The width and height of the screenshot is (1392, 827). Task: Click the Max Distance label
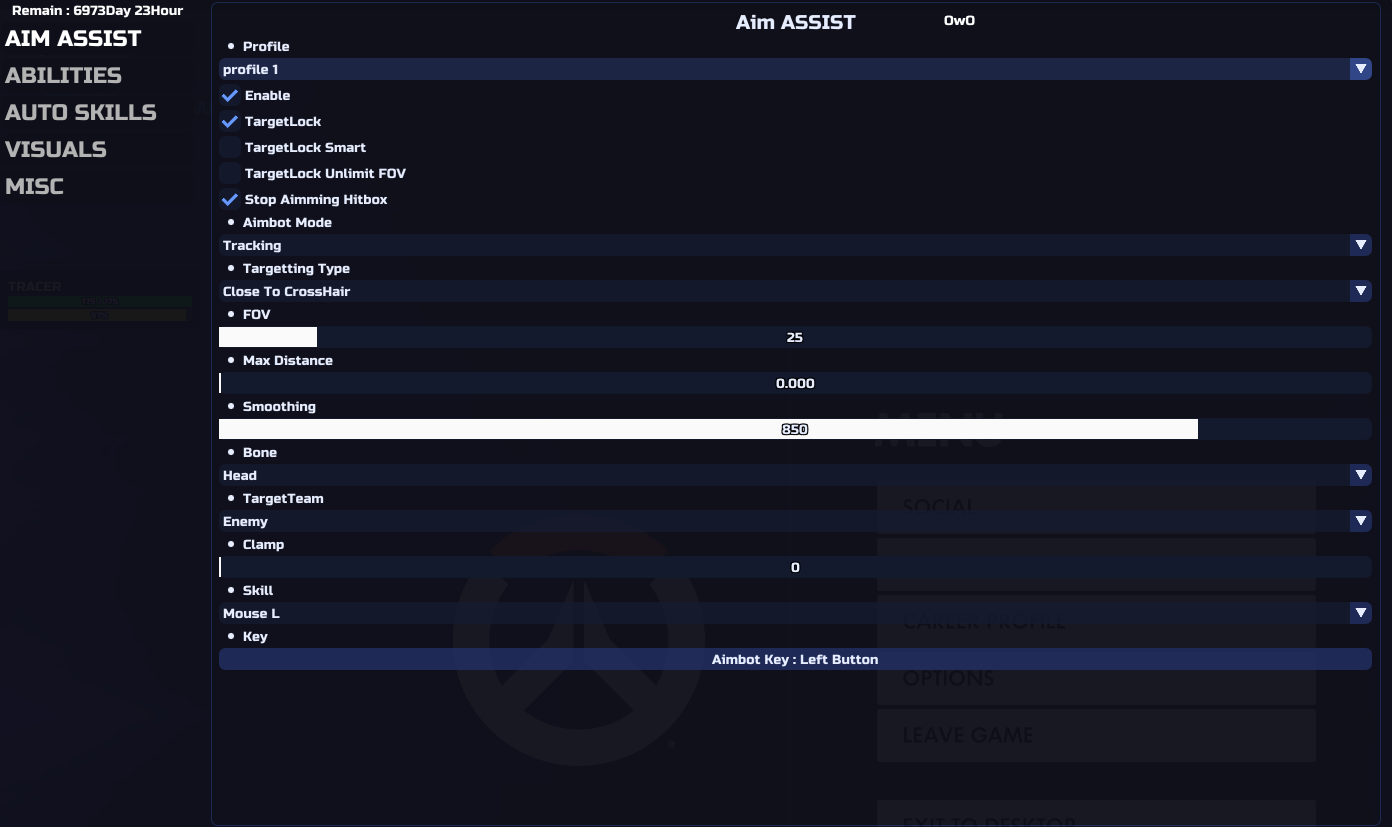tap(288, 361)
